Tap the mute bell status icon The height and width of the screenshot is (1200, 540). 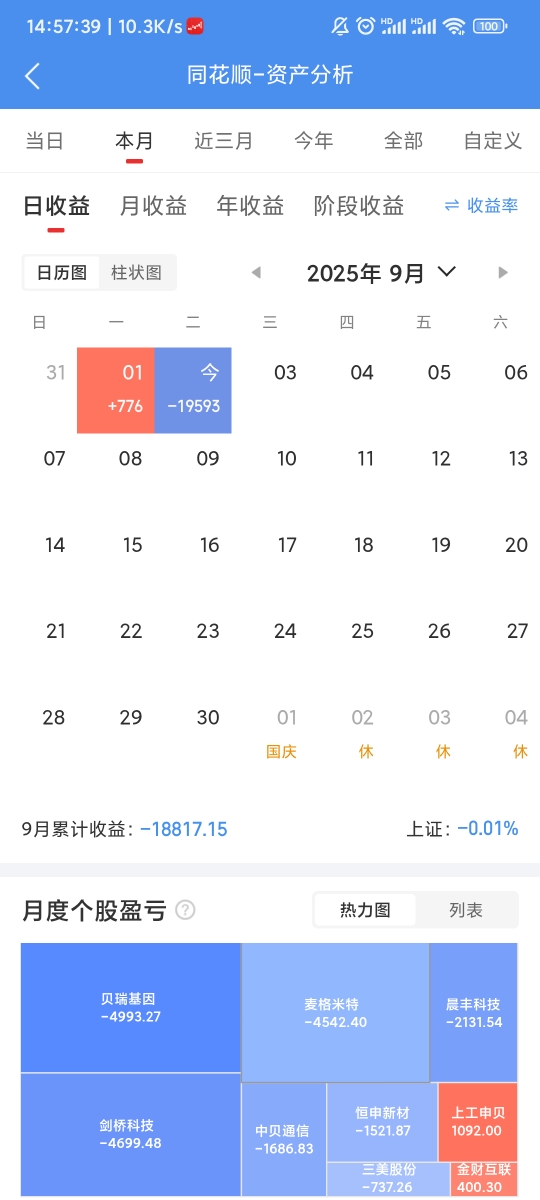[x=340, y=26]
